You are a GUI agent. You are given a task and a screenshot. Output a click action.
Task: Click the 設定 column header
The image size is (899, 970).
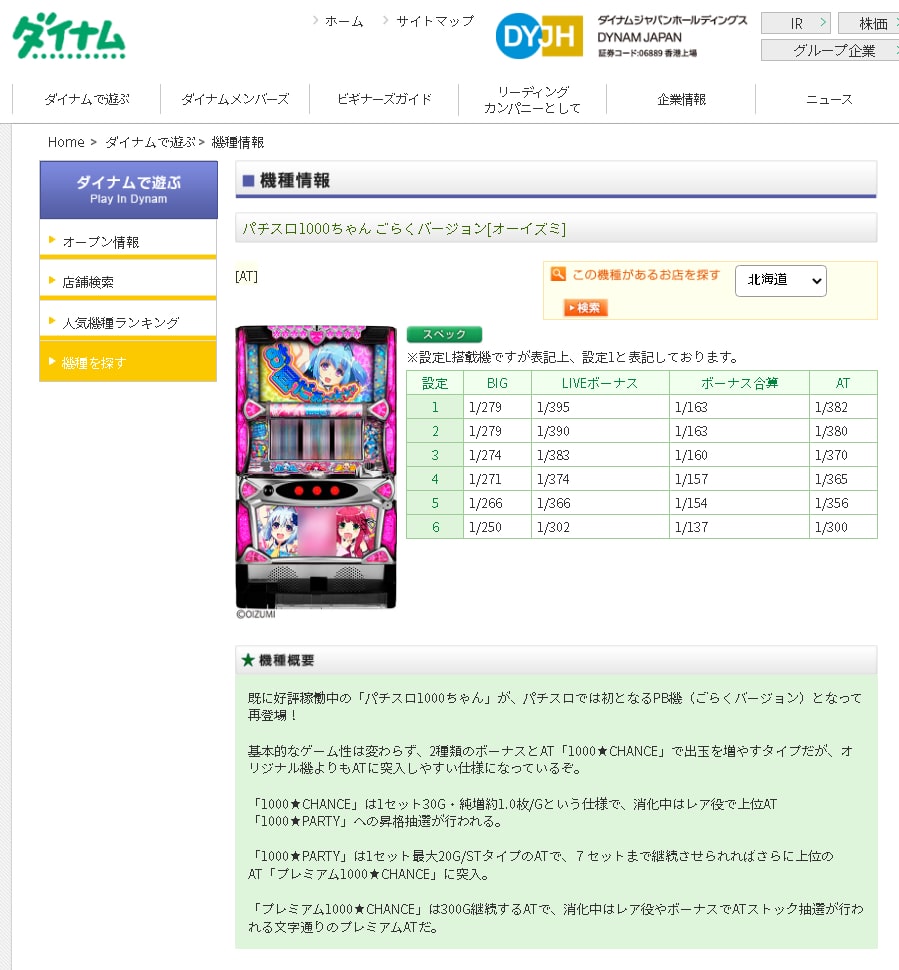click(x=435, y=383)
